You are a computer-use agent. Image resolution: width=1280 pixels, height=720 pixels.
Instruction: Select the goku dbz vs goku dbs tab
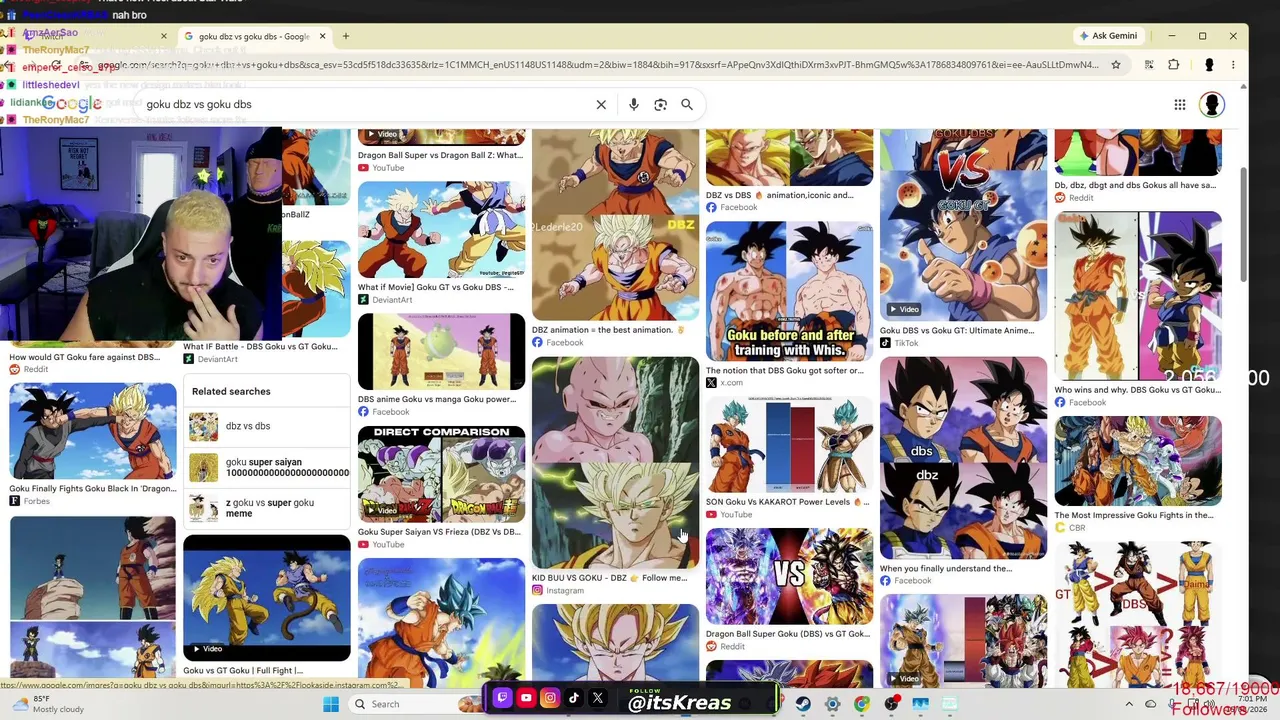pos(254,36)
